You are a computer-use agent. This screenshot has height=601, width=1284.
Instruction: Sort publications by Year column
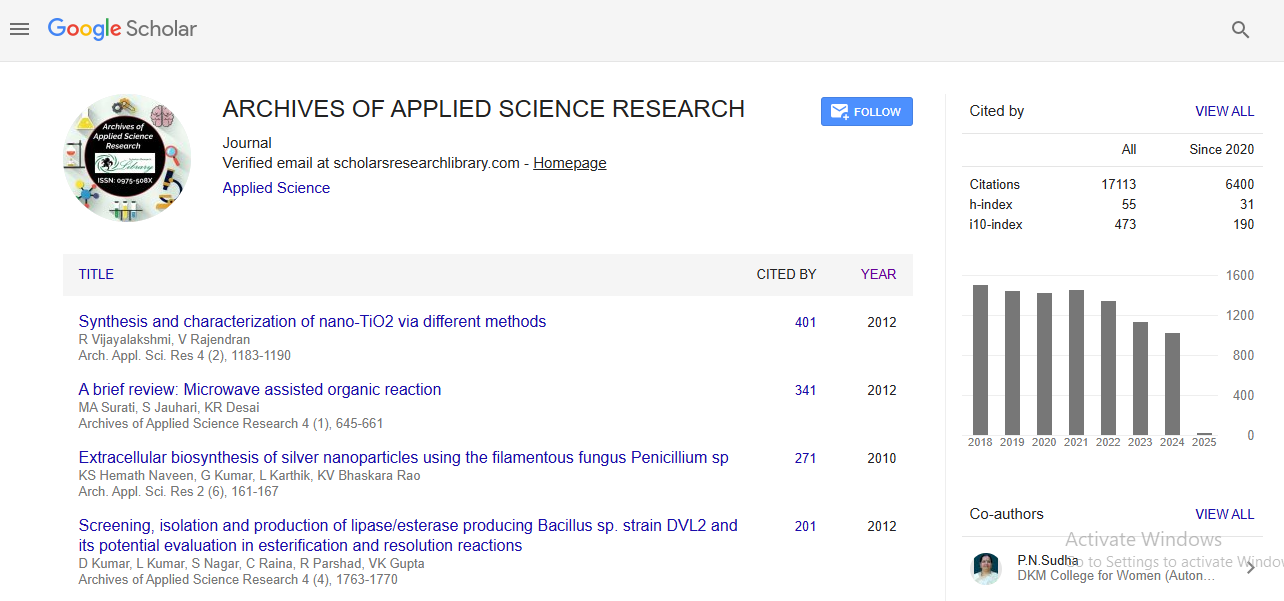(x=878, y=274)
